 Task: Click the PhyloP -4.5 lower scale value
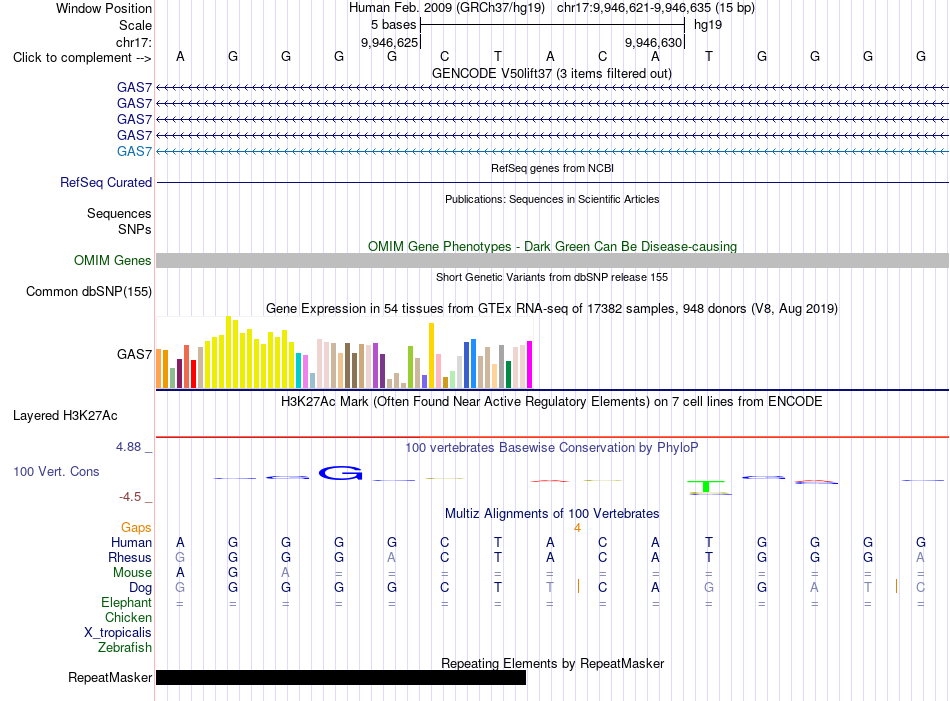(x=130, y=497)
